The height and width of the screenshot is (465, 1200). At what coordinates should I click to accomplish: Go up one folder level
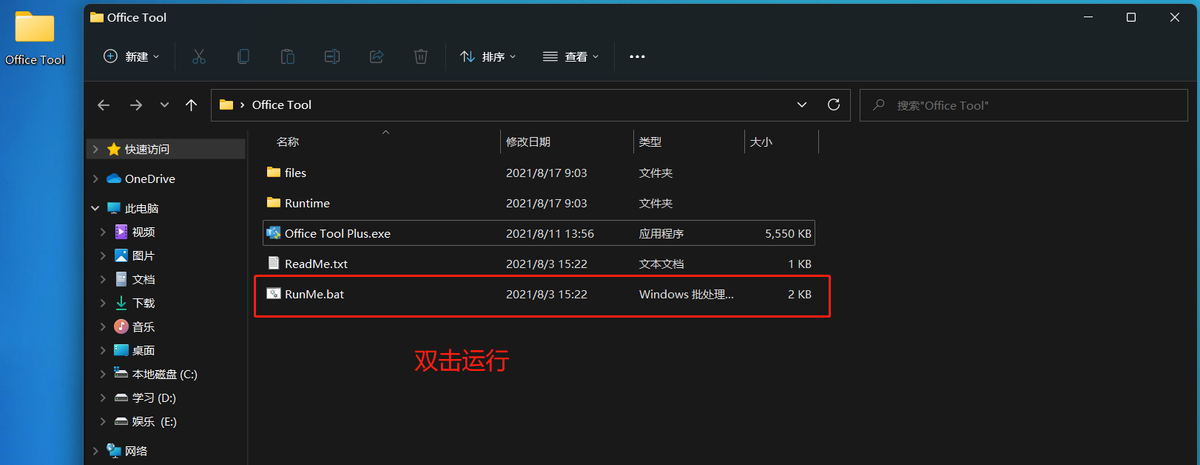(191, 105)
